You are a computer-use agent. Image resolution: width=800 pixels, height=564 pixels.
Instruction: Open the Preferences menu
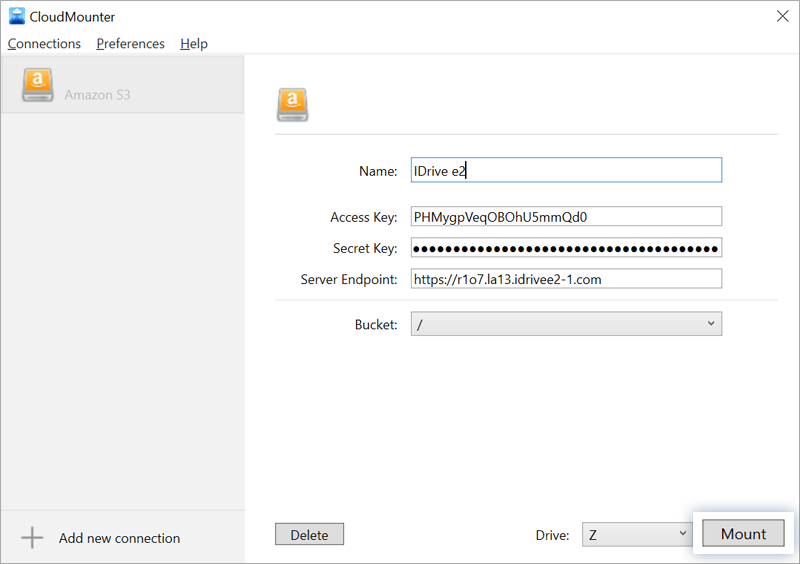pyautogui.click(x=131, y=44)
